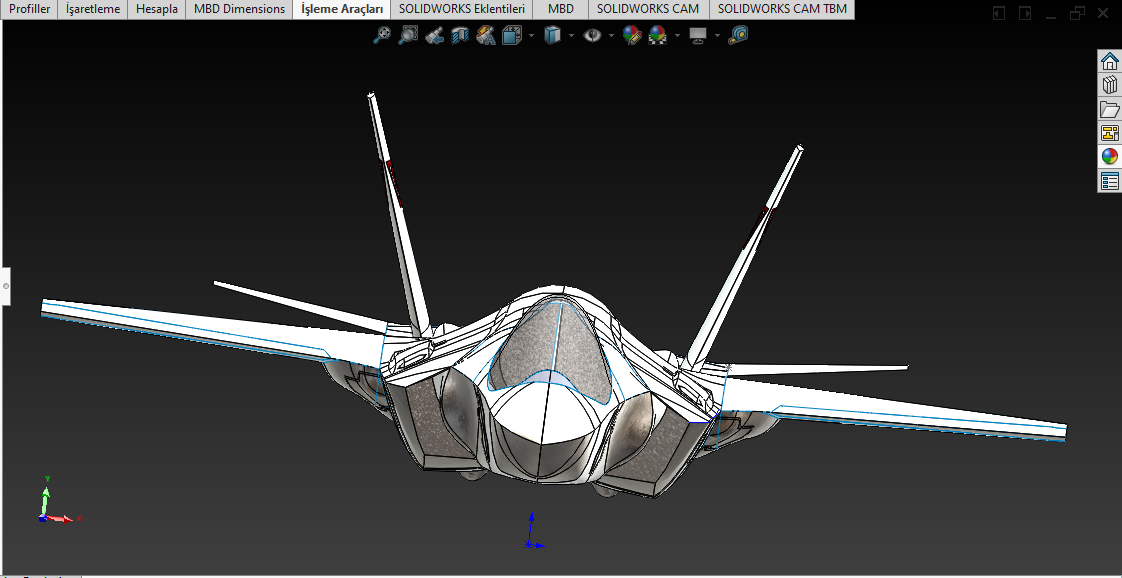Select the Zoom to Area tool
The width and height of the screenshot is (1122, 578).
(x=408, y=35)
